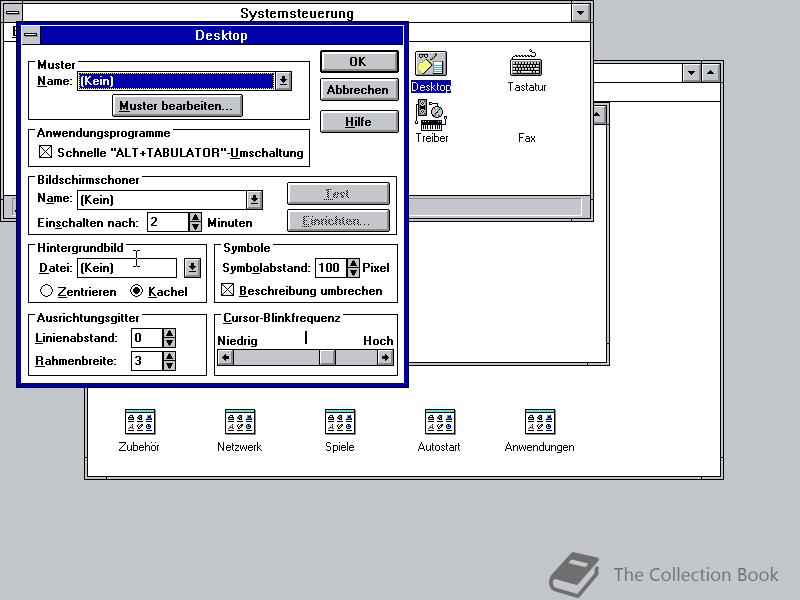Click the Fax label in Systemsteuerung
This screenshot has height=600, width=800.
coord(527,138)
